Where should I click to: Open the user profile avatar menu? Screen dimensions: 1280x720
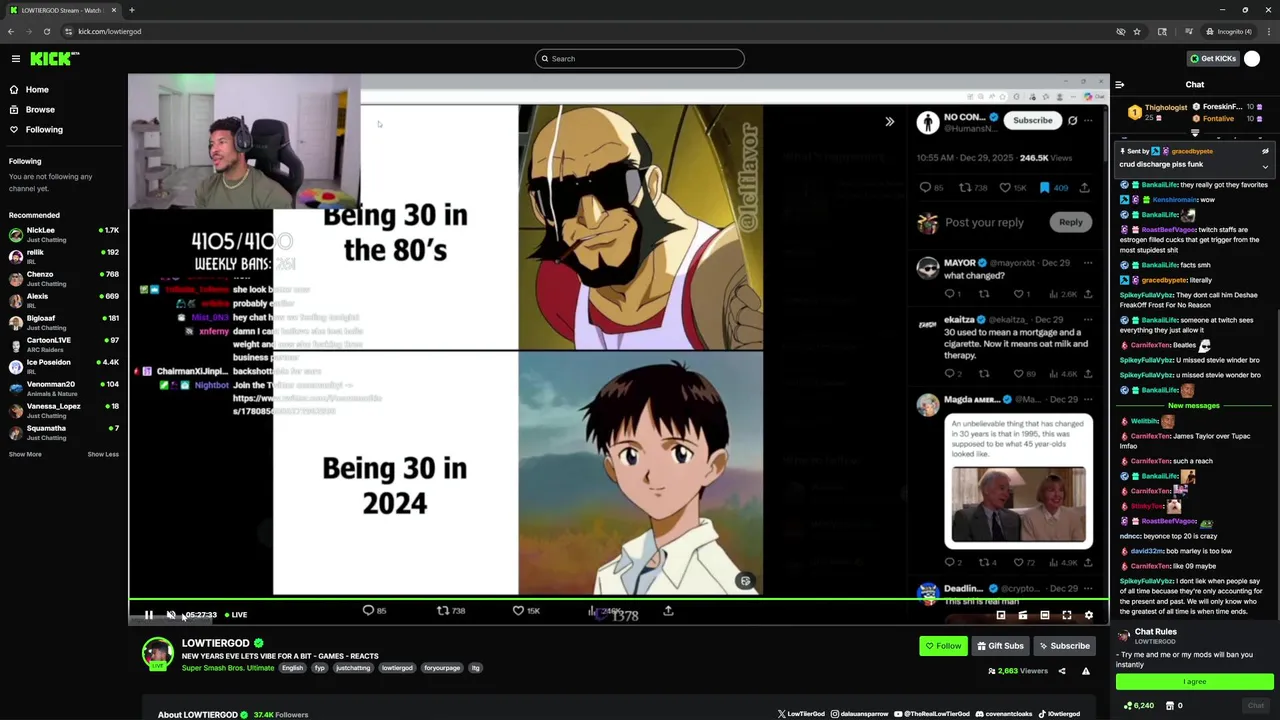click(x=1252, y=59)
